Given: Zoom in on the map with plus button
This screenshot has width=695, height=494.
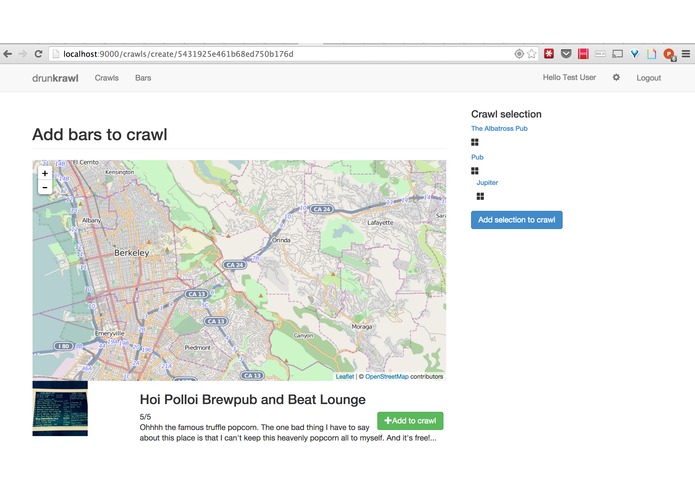Looking at the screenshot, I should tap(45, 173).
